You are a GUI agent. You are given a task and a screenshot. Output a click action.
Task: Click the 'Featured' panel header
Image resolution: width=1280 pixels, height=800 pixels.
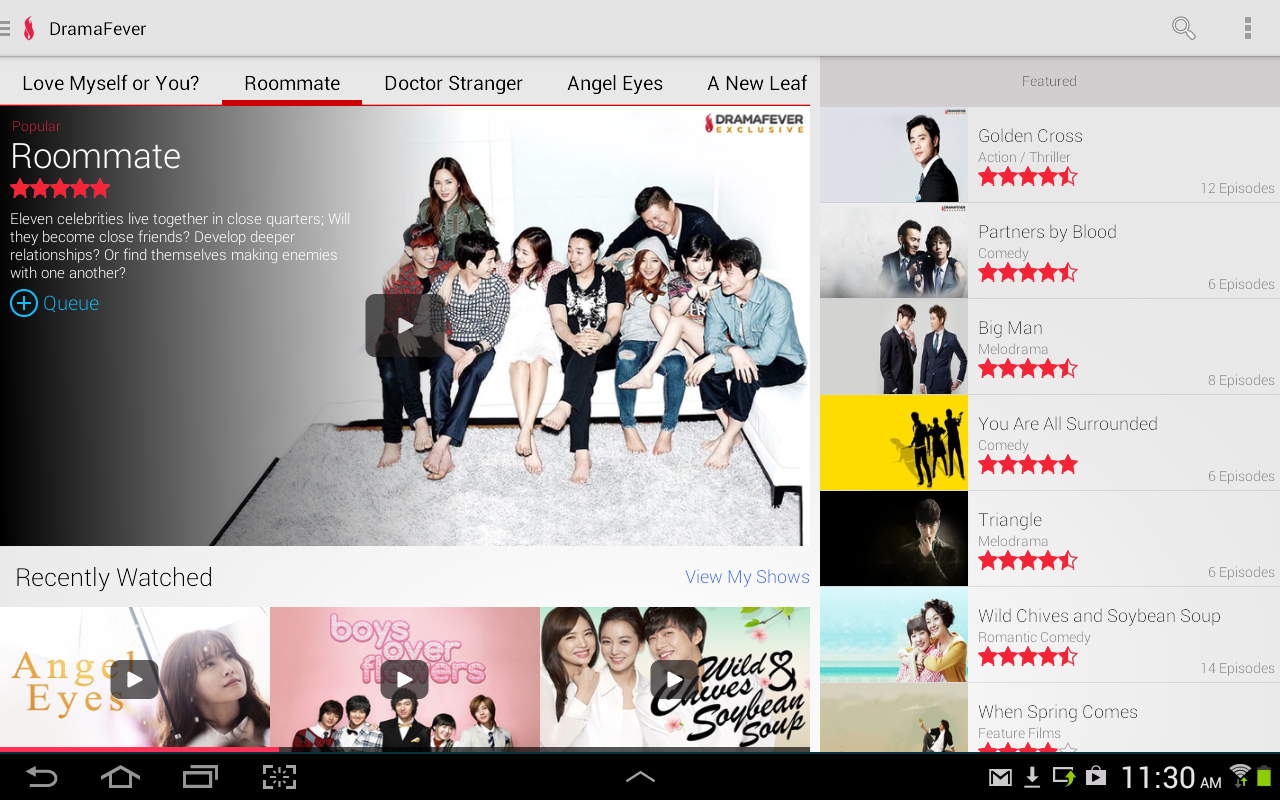pos(1050,81)
